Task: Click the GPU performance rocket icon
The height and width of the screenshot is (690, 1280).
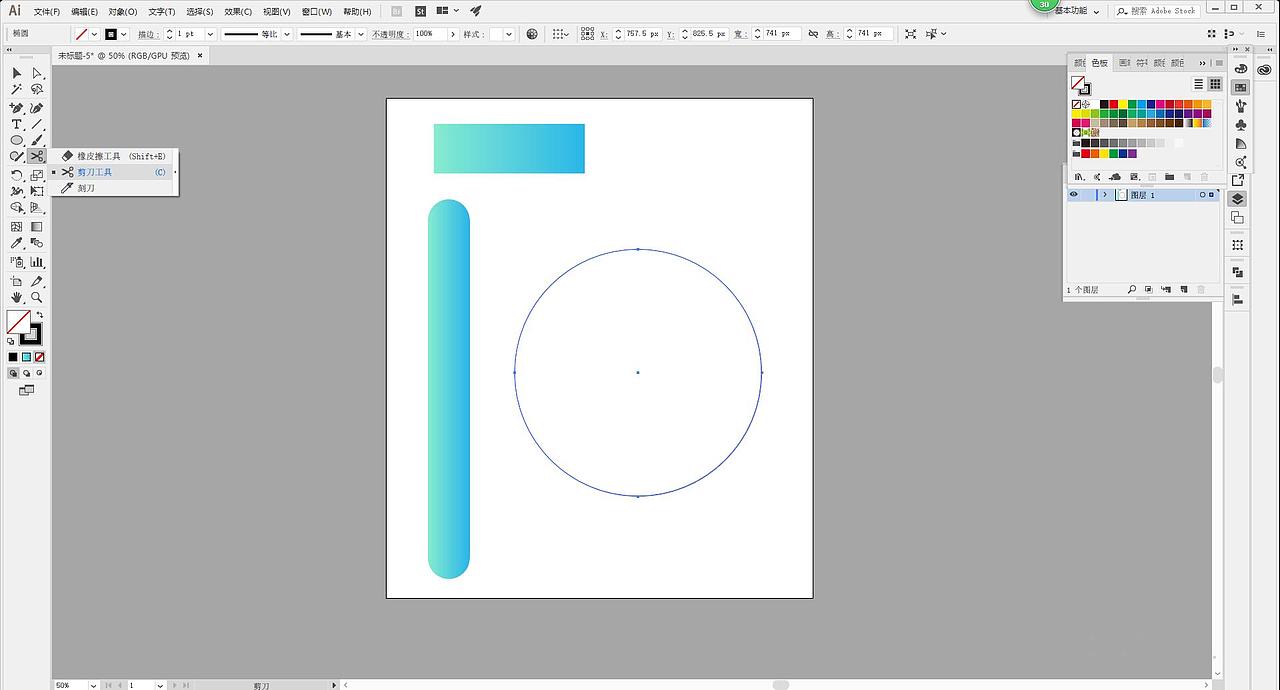Action: [475, 11]
